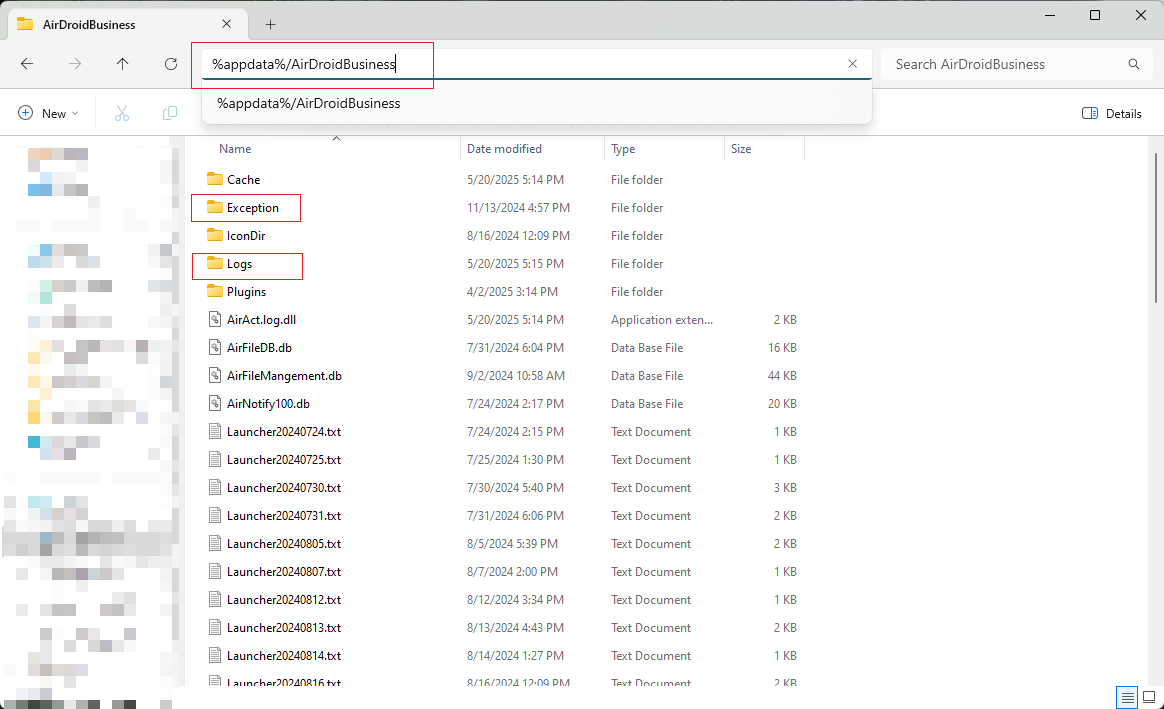This screenshot has height=709, width=1164.
Task: Click the 44 KB size cell
Action: click(782, 376)
